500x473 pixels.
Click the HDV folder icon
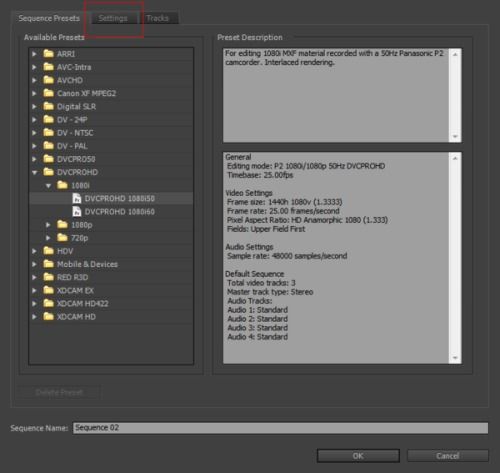49,251
